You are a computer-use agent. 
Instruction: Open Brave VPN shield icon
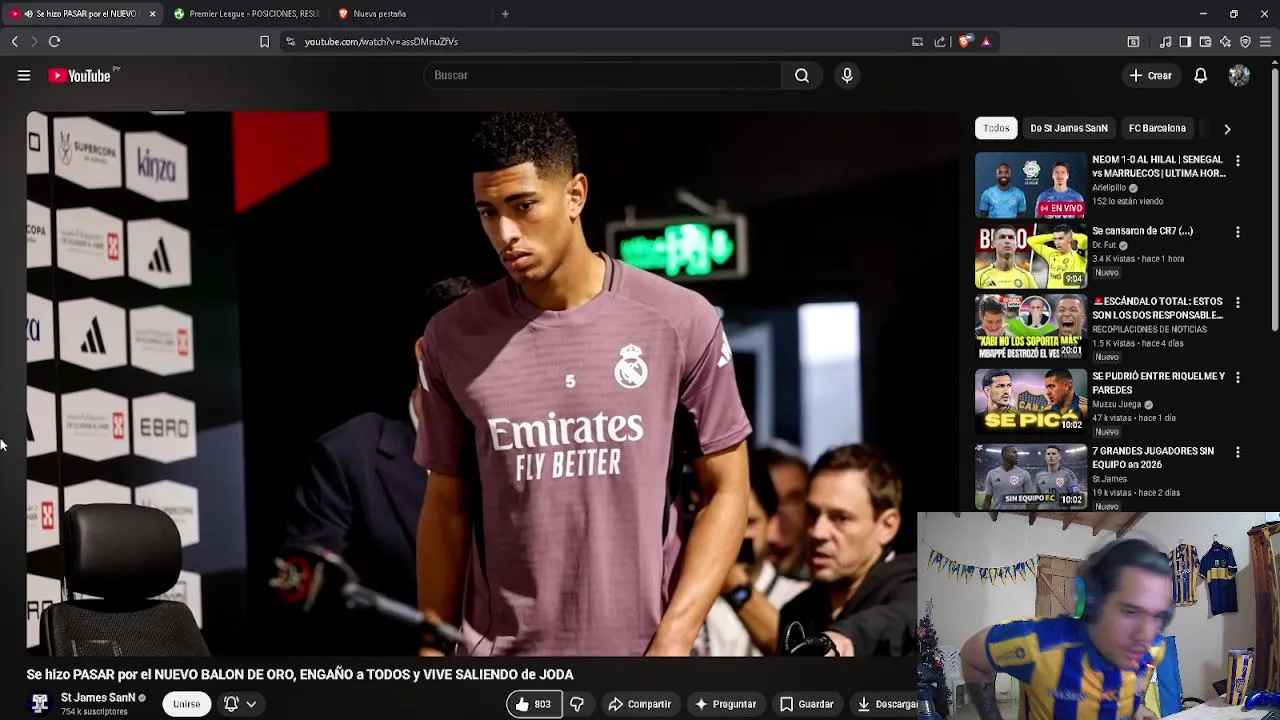[x=1245, y=41]
